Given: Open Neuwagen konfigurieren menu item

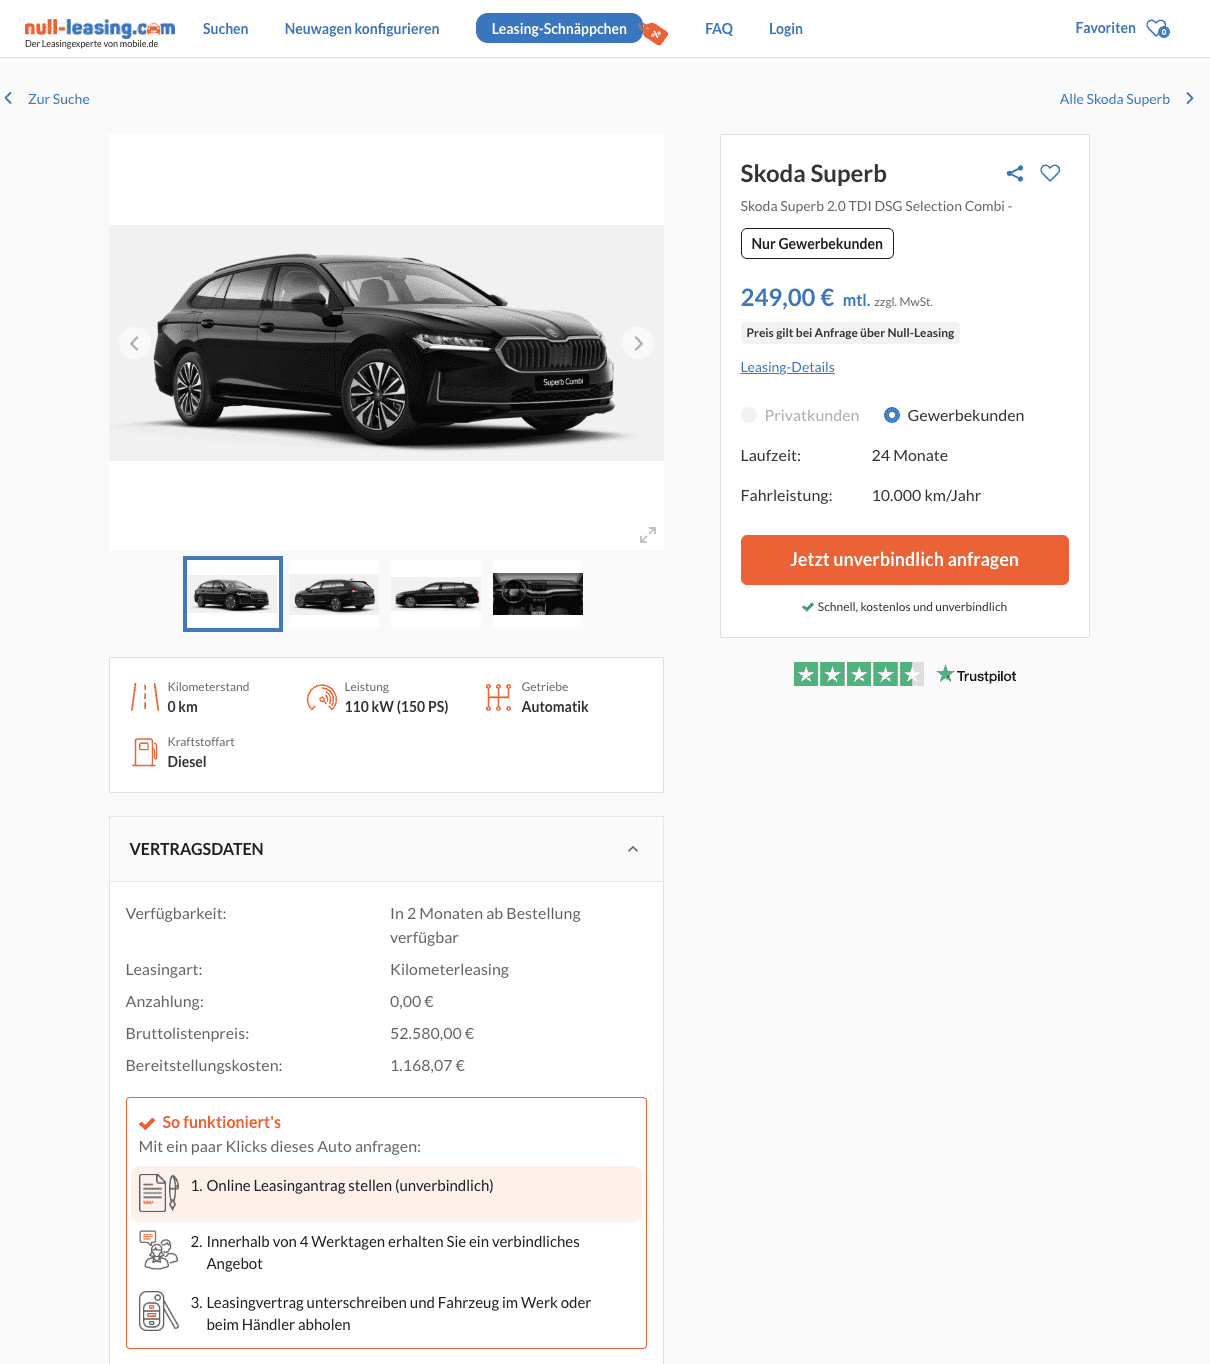Looking at the screenshot, I should point(362,29).
